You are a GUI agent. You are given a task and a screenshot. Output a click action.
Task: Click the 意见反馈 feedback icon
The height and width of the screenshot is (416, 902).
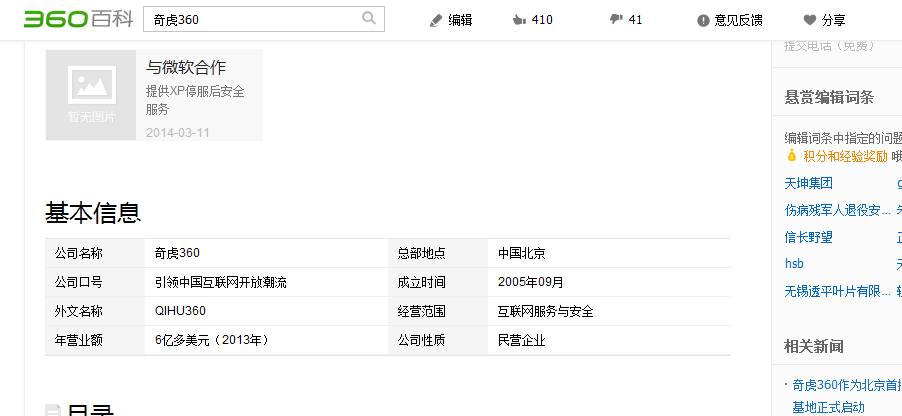(703, 20)
